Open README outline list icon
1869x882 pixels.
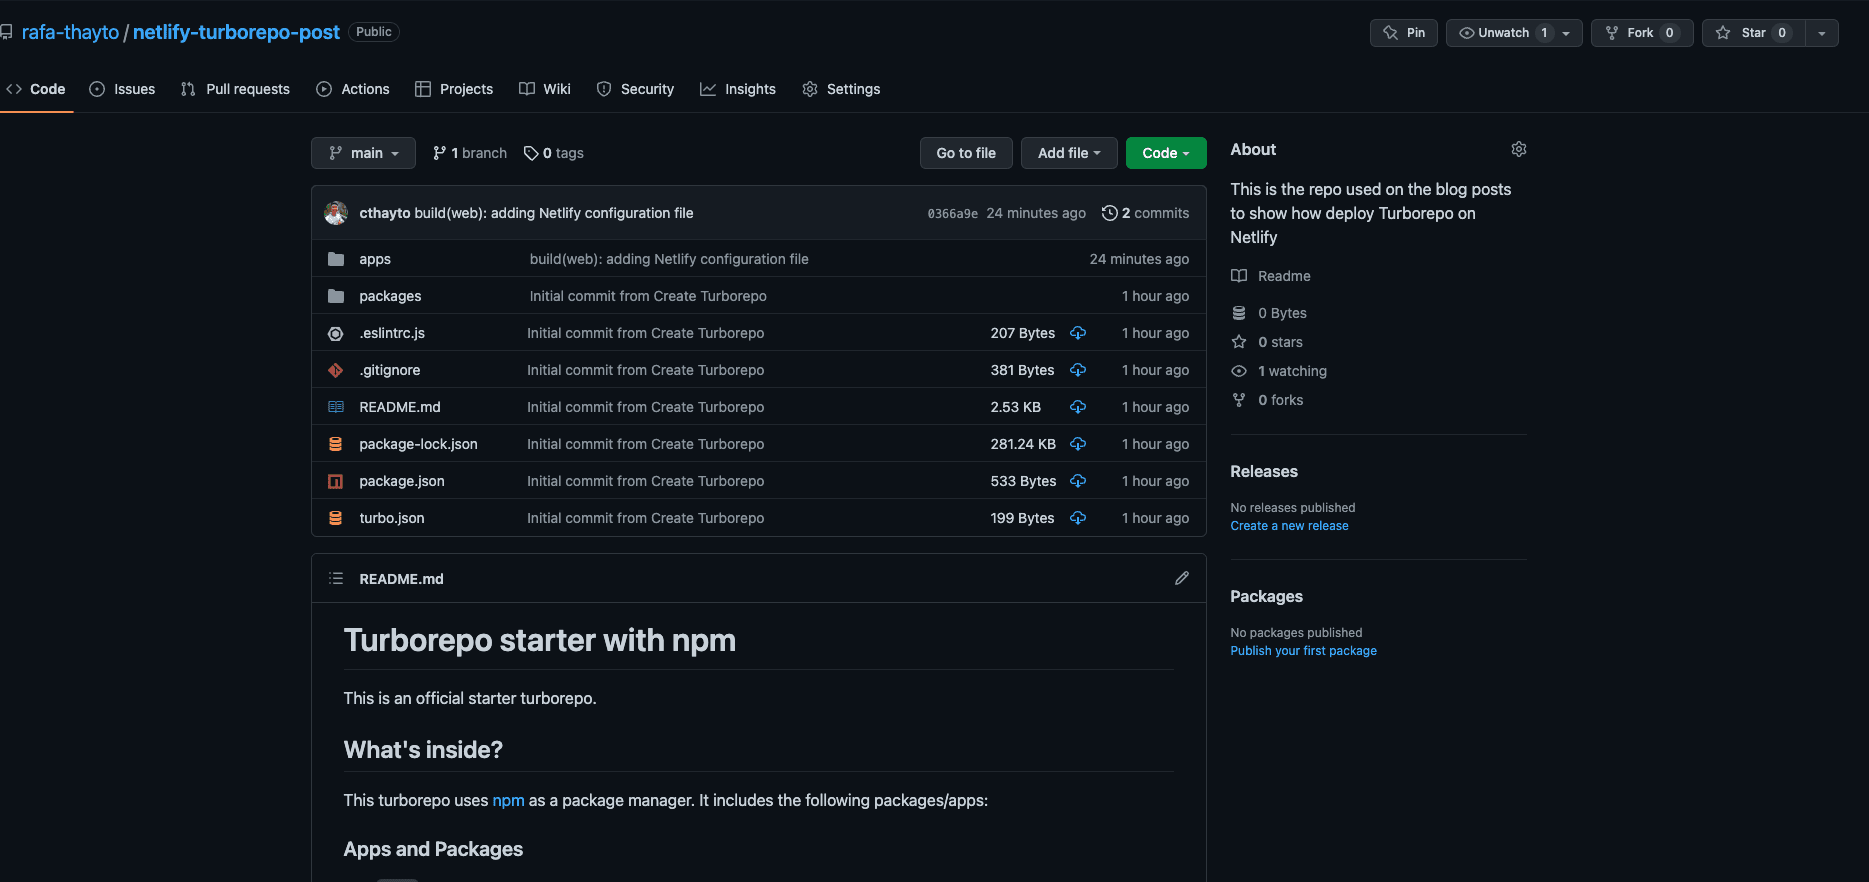pos(336,578)
